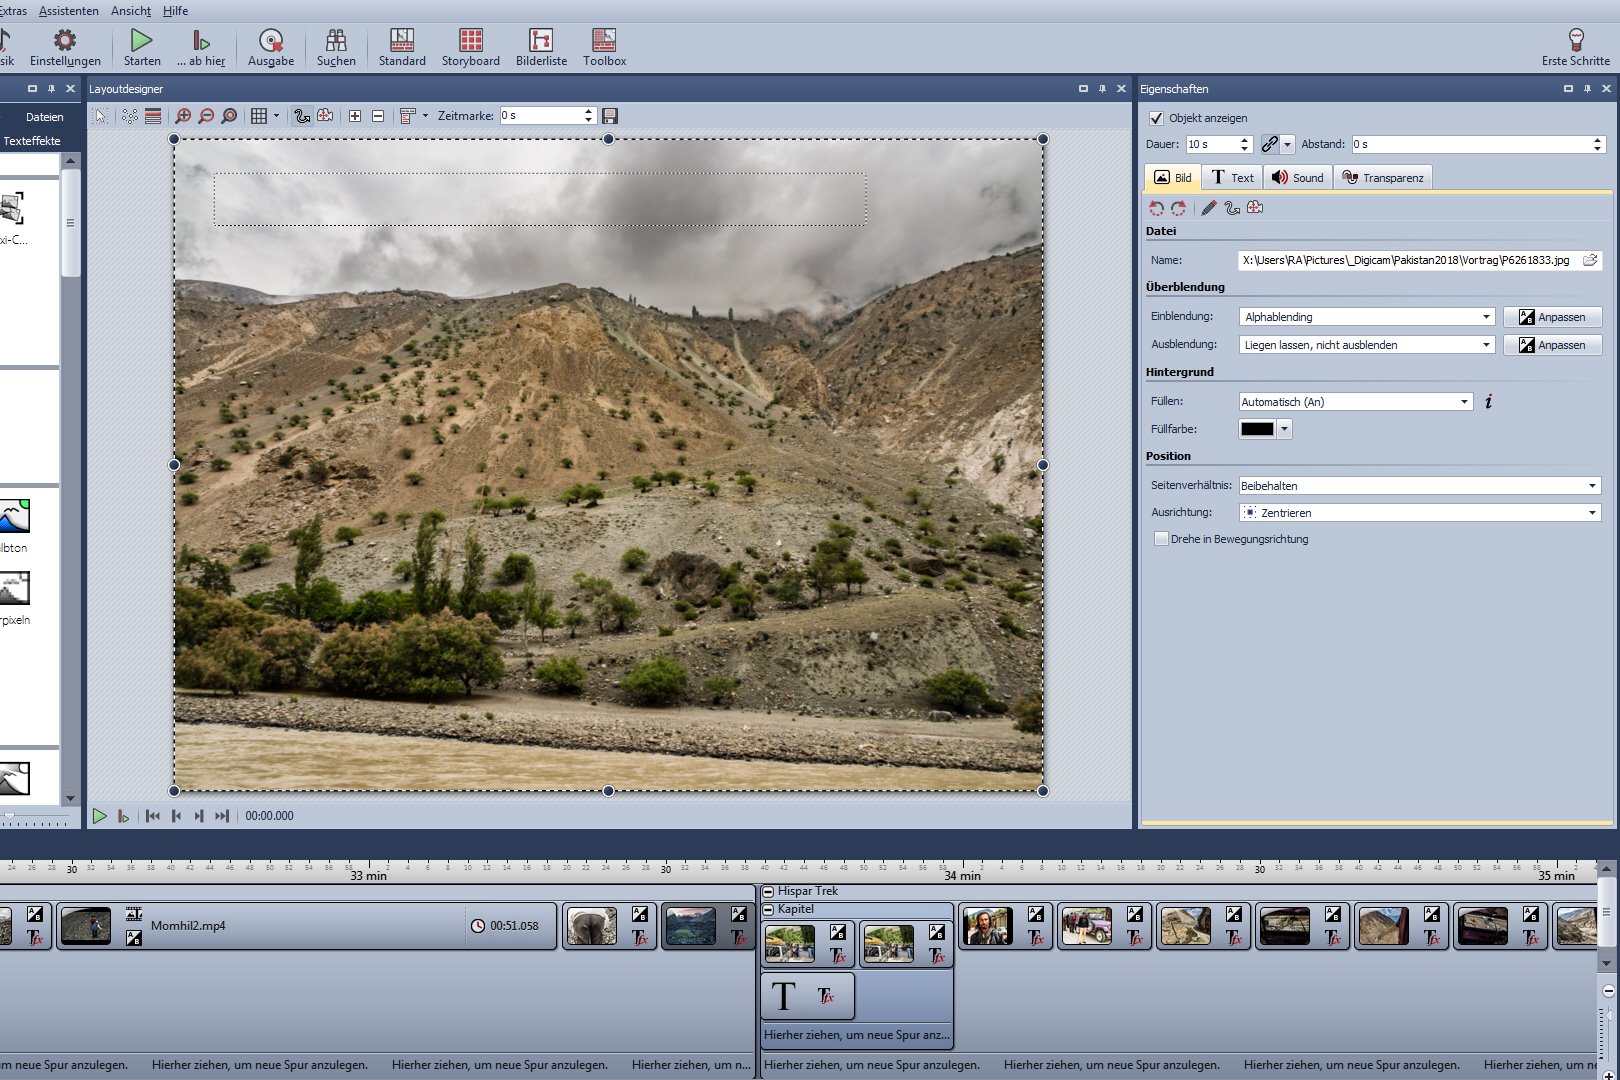1620x1080 pixels.
Task: Expand the Seitenverhältnis dropdown
Action: click(1419, 486)
